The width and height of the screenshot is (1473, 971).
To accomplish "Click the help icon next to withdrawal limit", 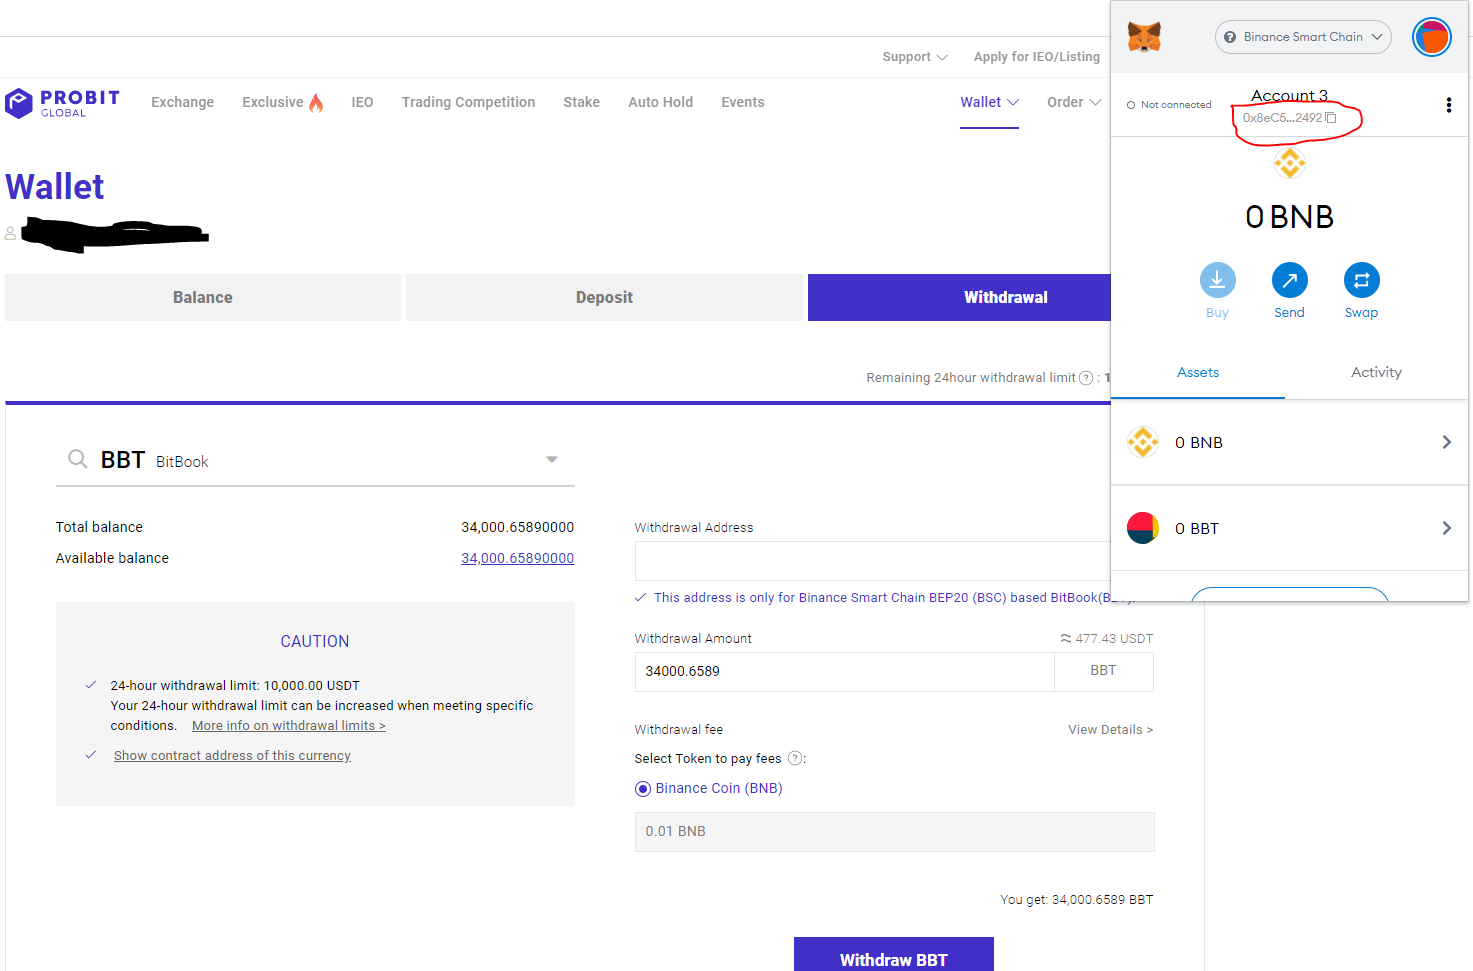I will point(1086,378).
